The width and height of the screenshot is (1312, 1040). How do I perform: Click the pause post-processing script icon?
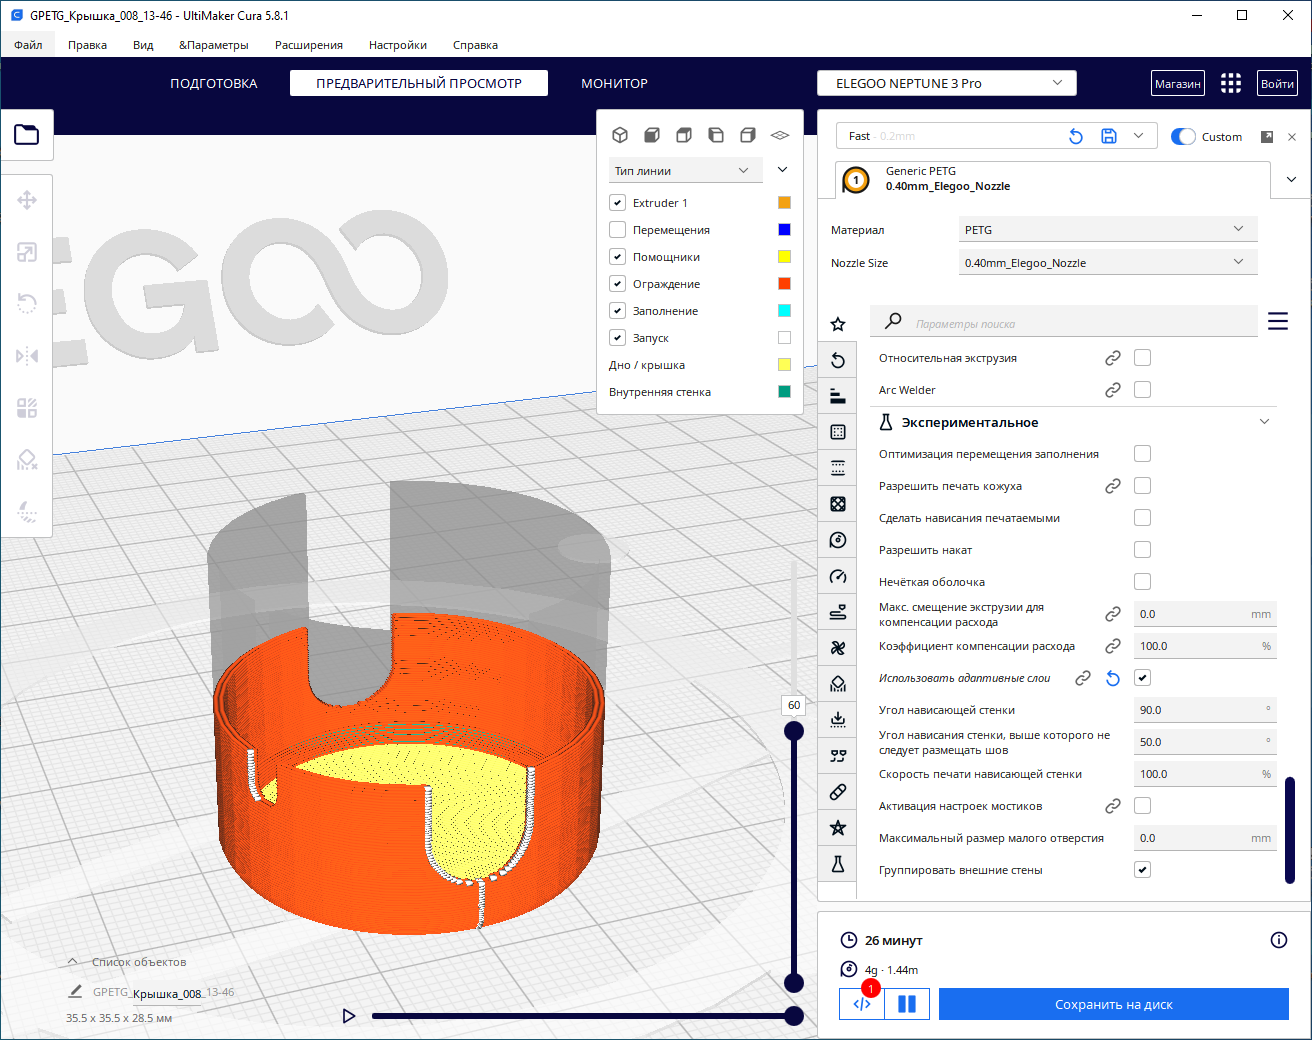pyautogui.click(x=907, y=1004)
